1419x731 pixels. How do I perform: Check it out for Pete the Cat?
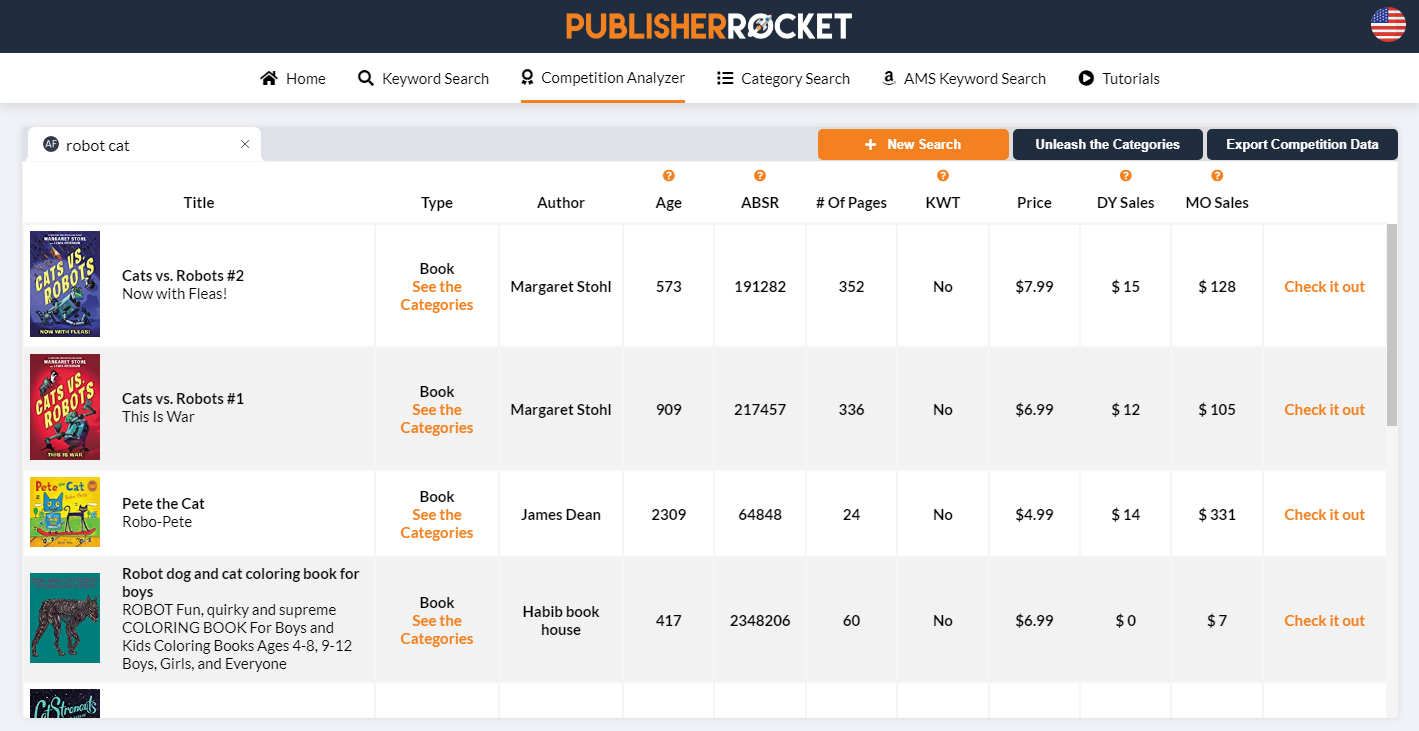coord(1324,514)
